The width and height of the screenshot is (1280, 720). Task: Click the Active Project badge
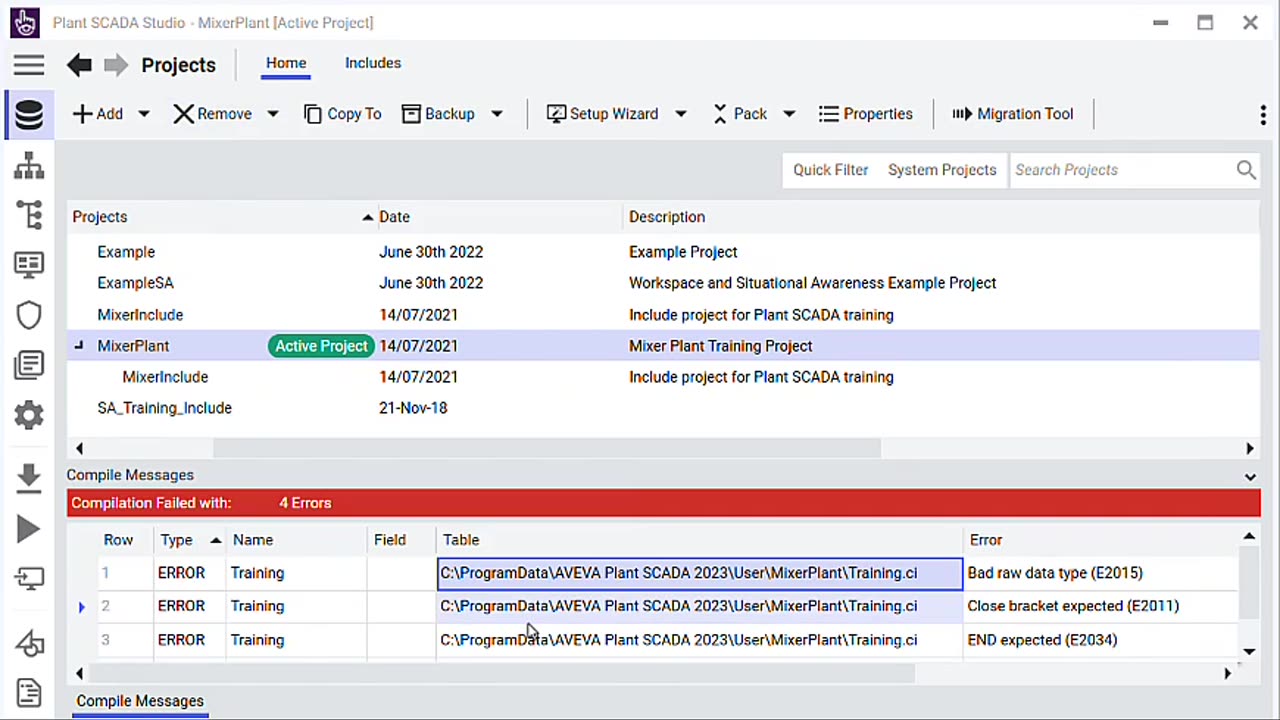[321, 346]
